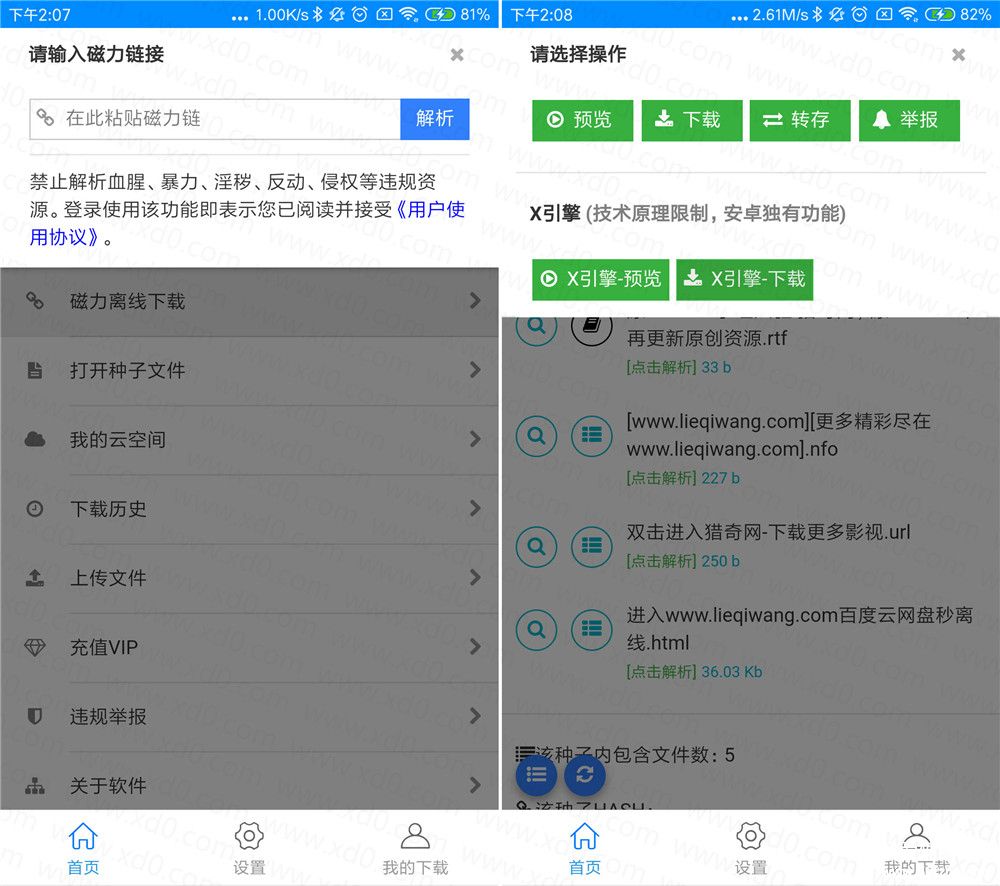This screenshot has width=1000, height=886.
Task: Tap the blue floating refresh button
Action: click(x=585, y=775)
